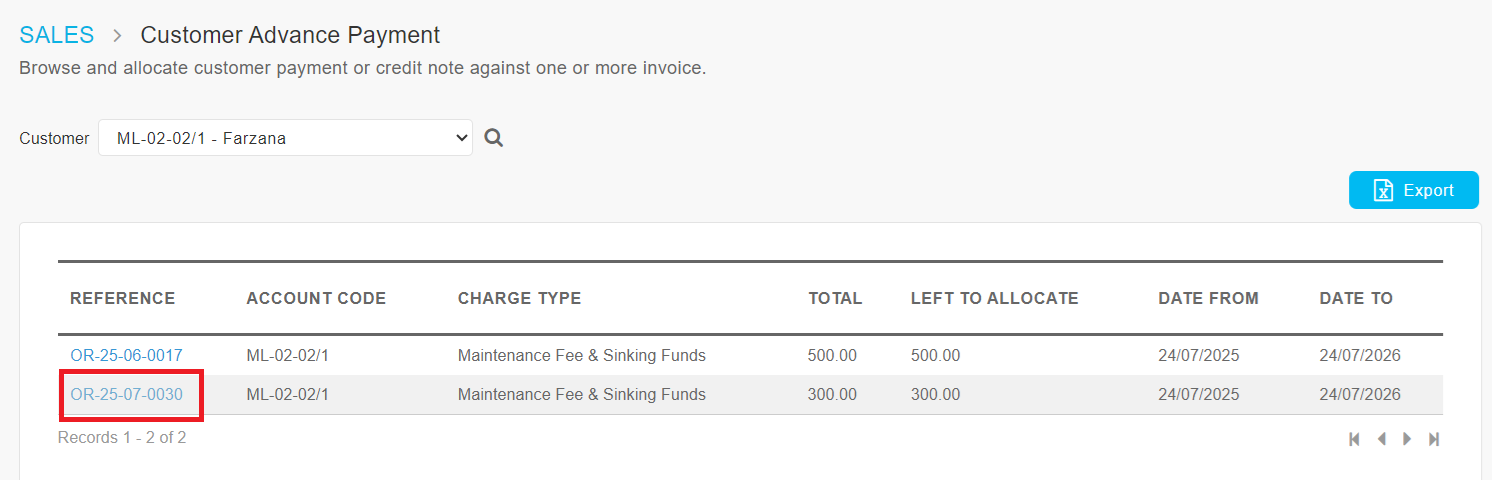Select the 300.00 left-to-allocate cell
1492x480 pixels.
[x=935, y=394]
